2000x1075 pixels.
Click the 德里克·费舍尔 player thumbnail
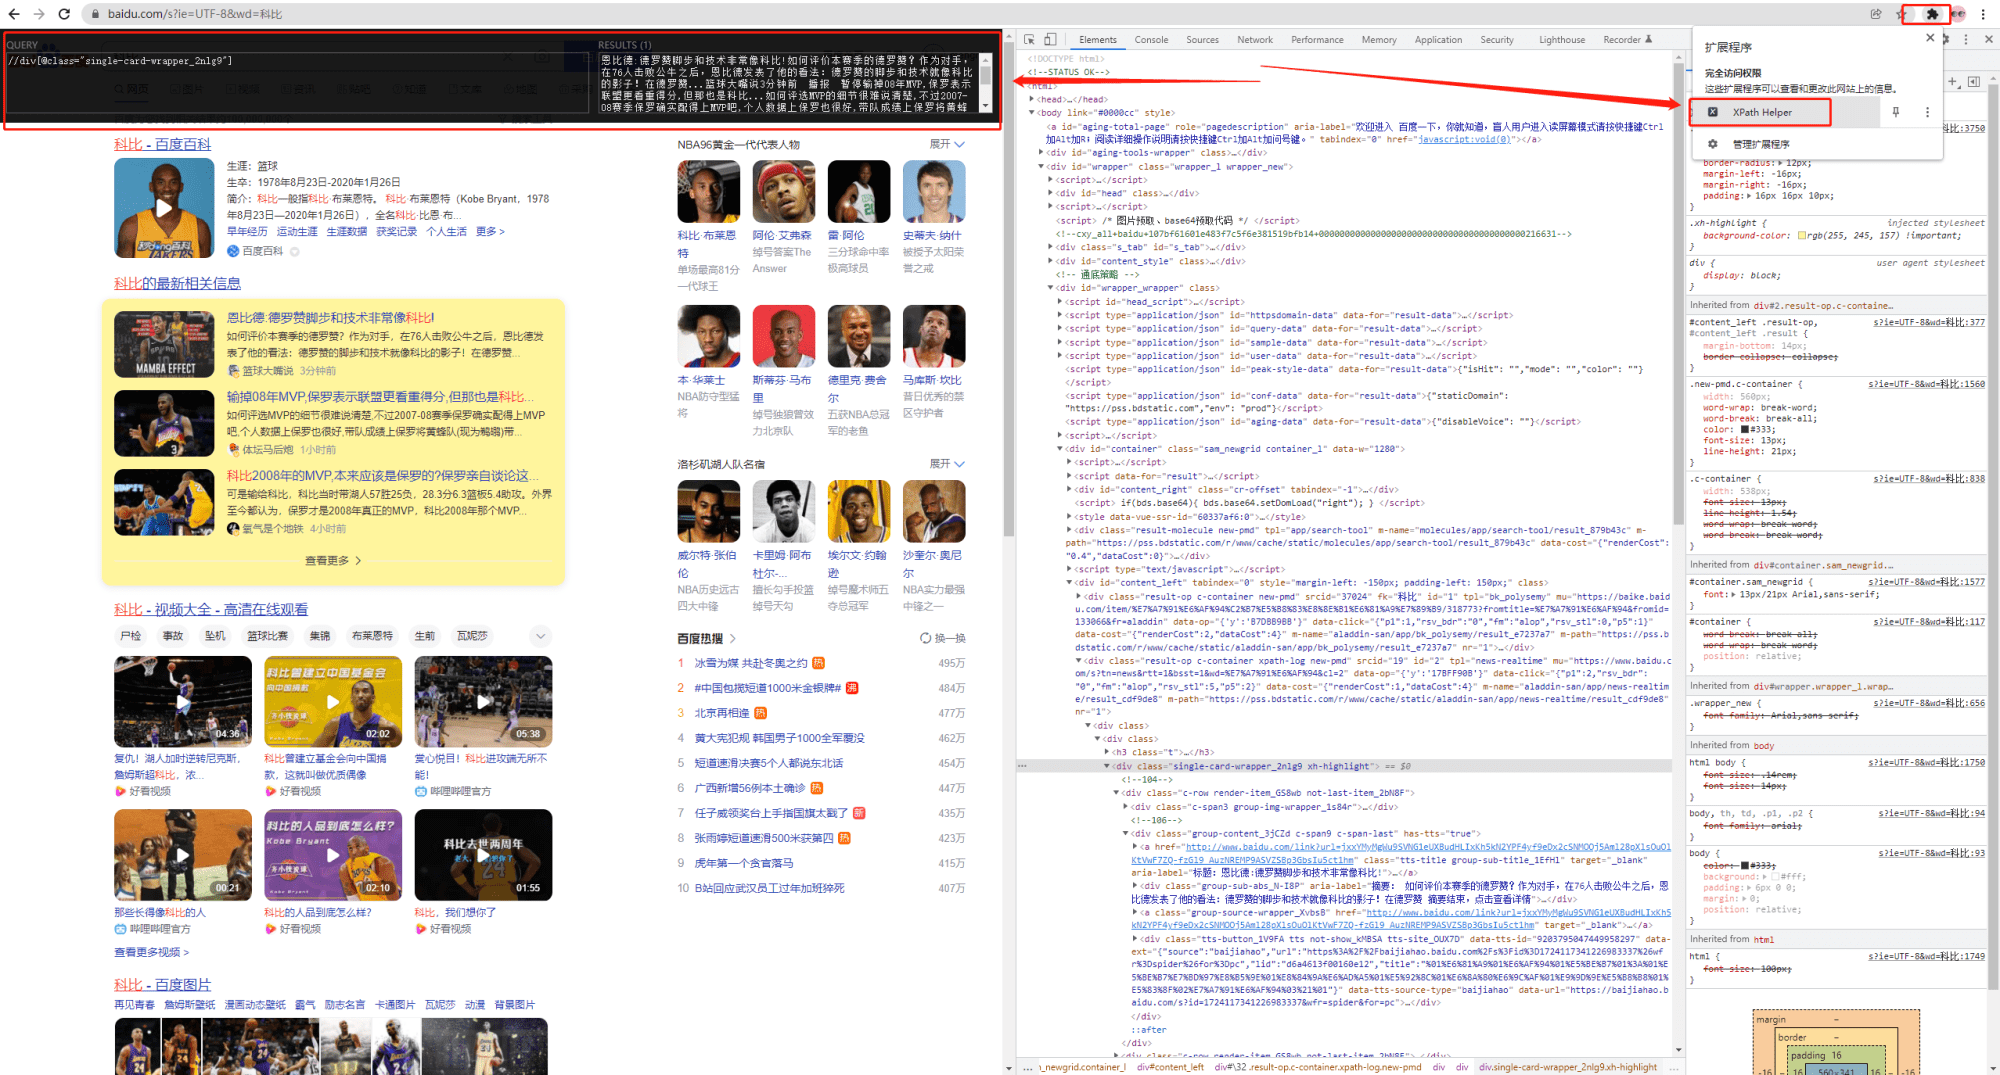click(x=859, y=337)
